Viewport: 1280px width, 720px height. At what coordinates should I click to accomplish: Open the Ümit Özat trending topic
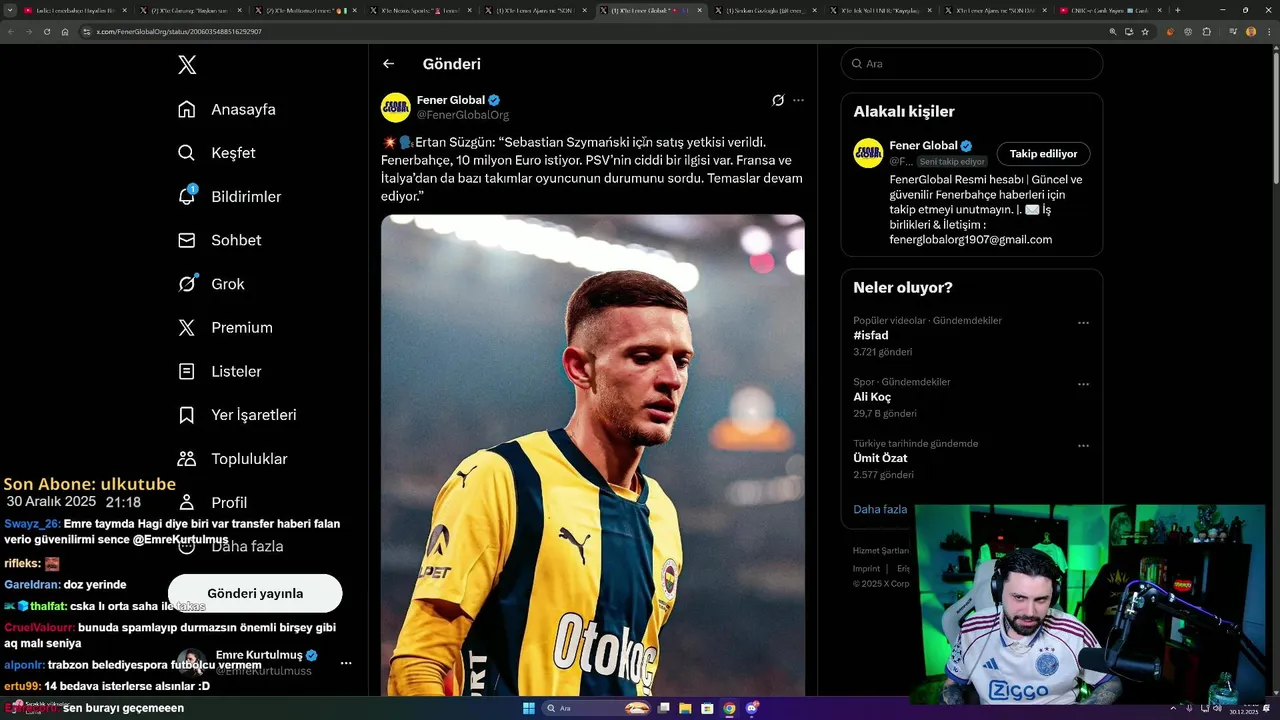point(880,458)
